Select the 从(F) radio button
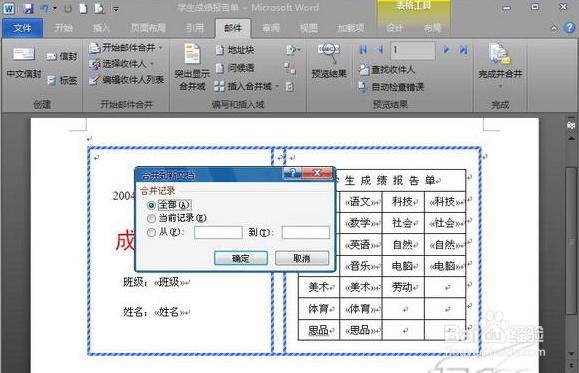 tap(151, 232)
